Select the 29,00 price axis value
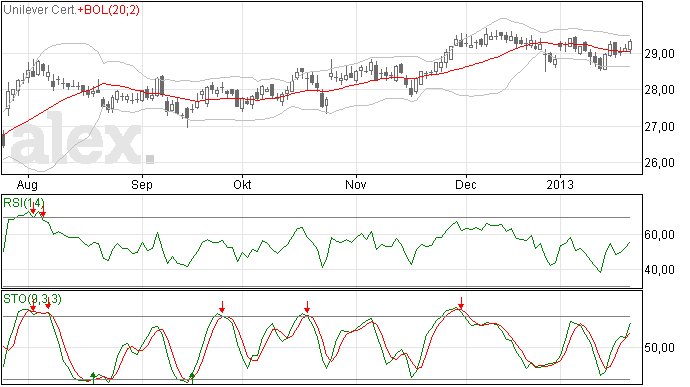This screenshot has height=387, width=690. tap(659, 54)
